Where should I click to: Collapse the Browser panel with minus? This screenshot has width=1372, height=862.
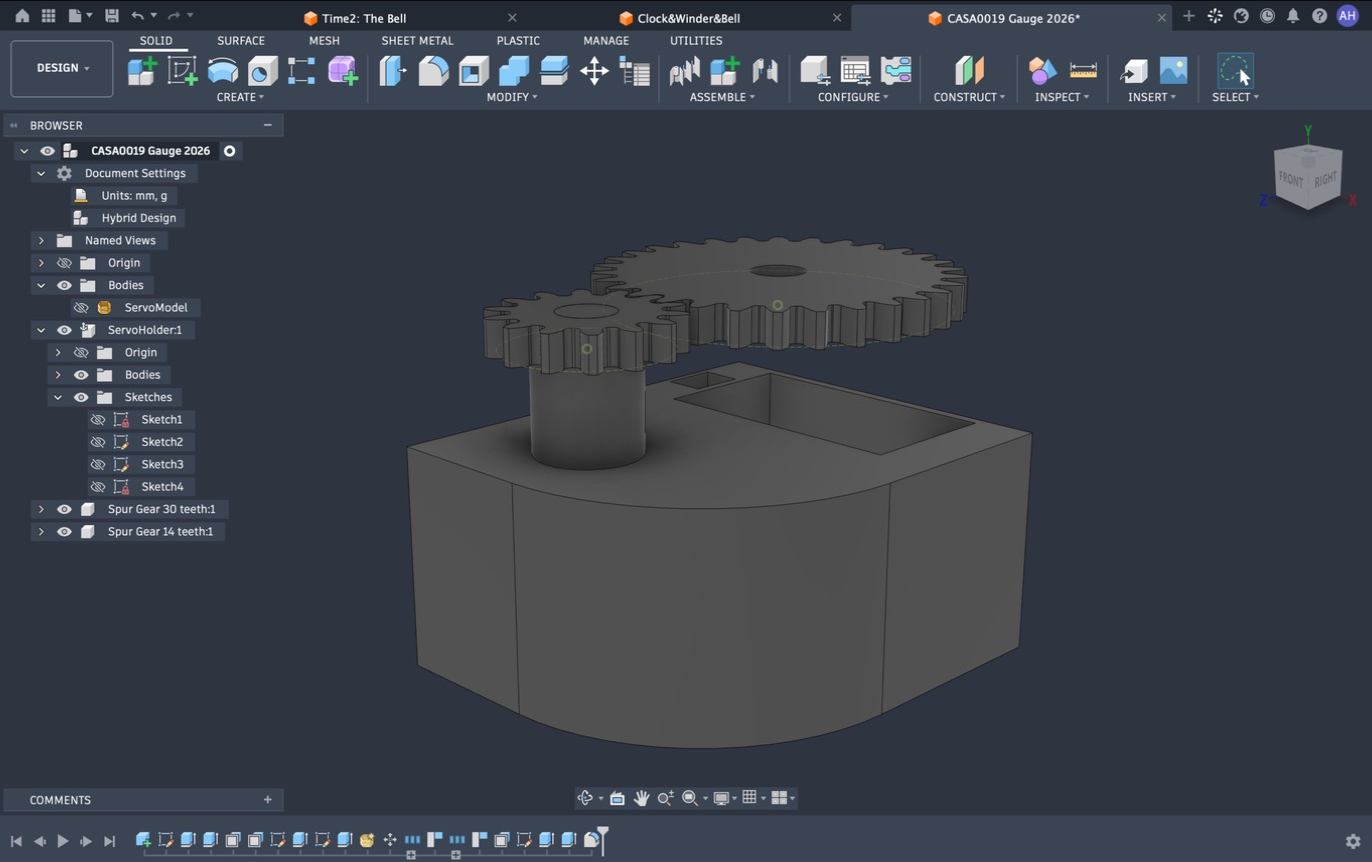[267, 125]
